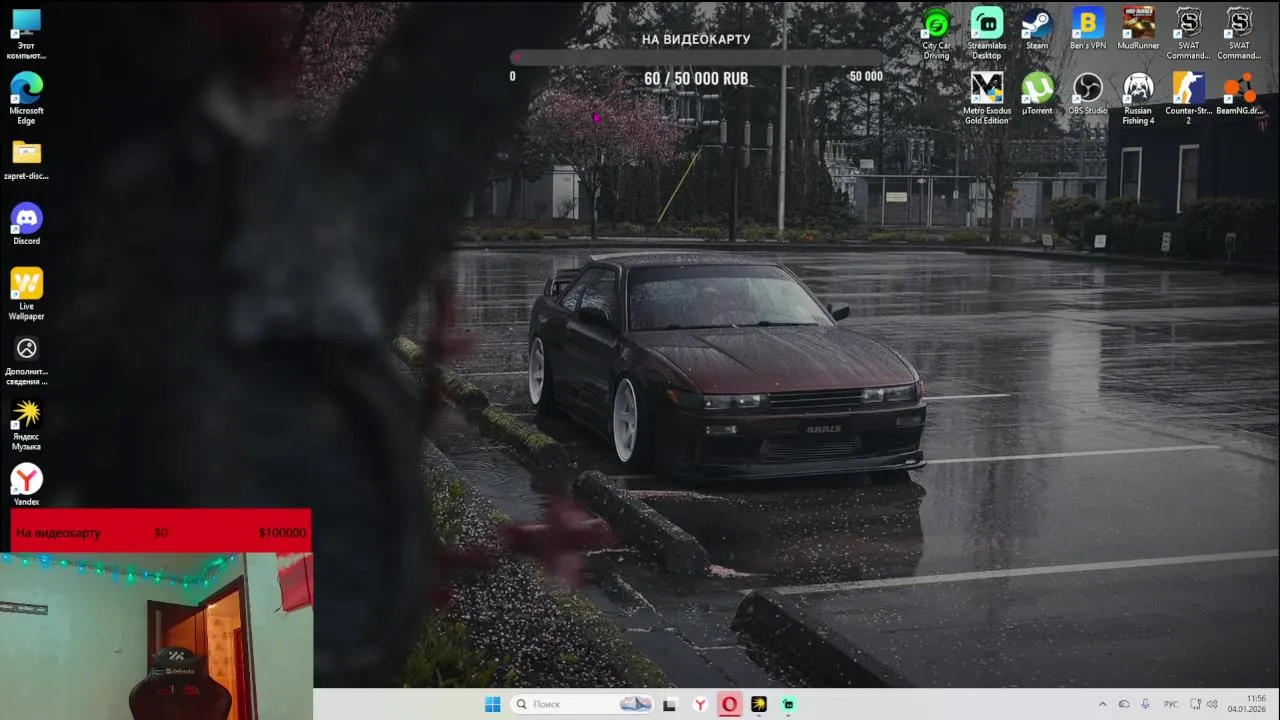Select the Steam desktop icon

[x=1037, y=28]
